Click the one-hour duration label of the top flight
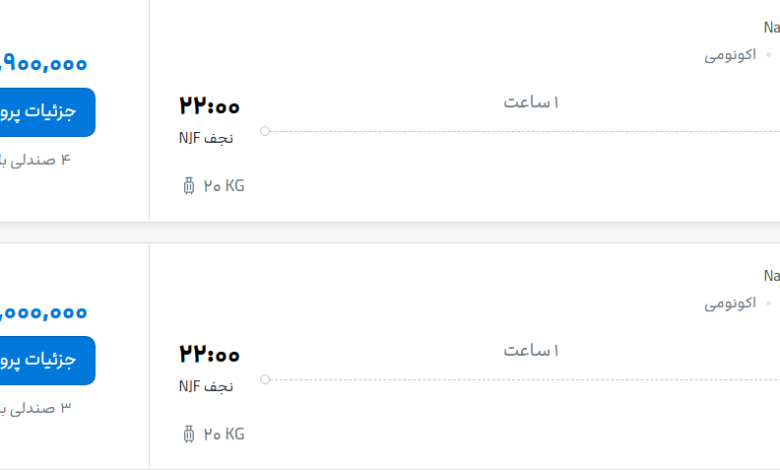Screen dimensions: 780x470 [x=531, y=102]
